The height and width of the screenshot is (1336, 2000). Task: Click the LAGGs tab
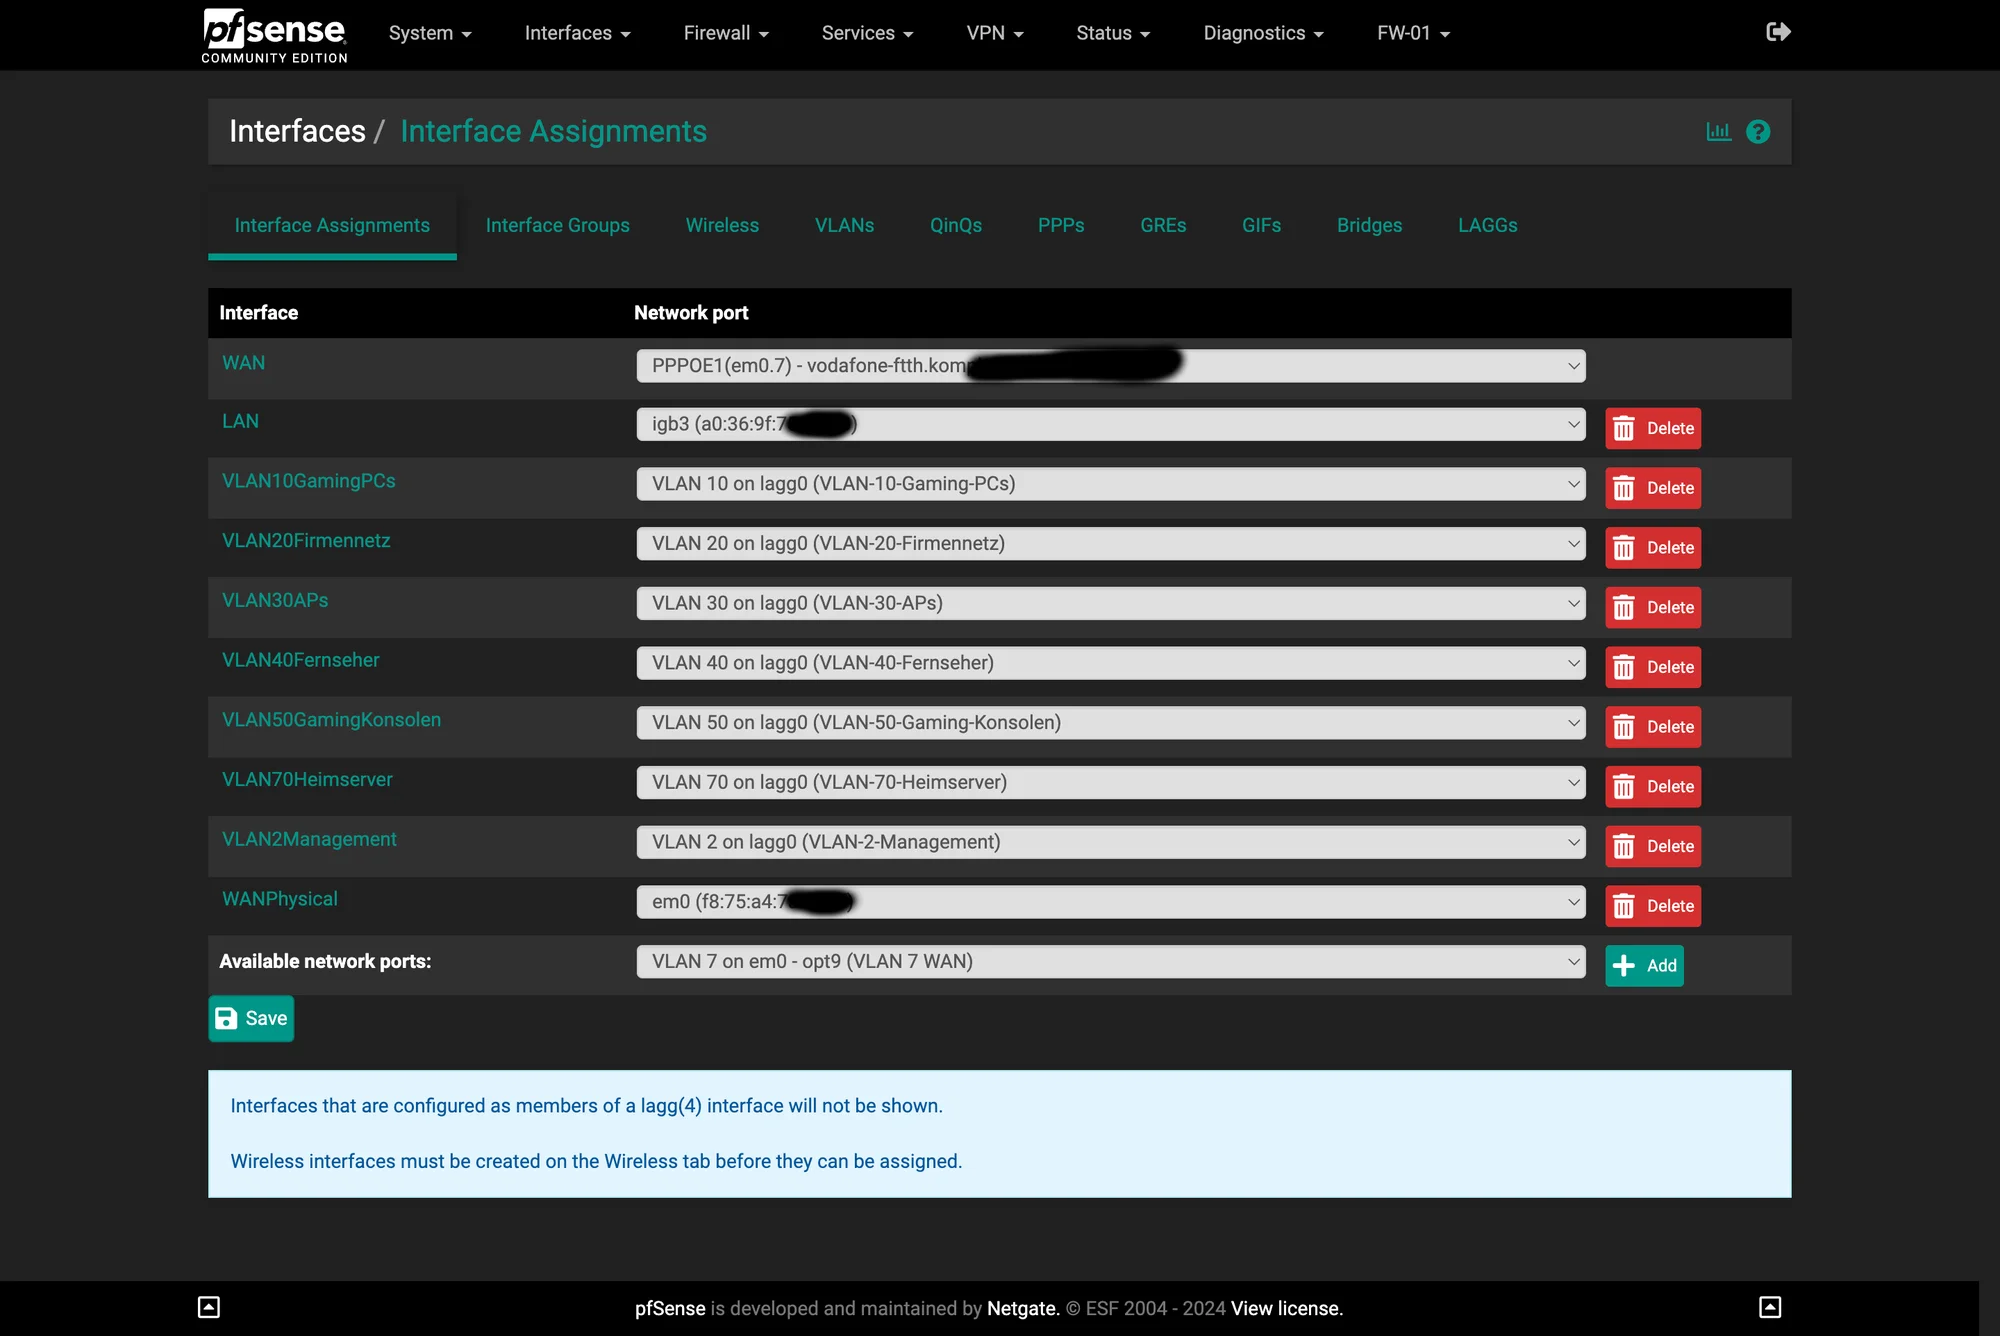click(1489, 225)
